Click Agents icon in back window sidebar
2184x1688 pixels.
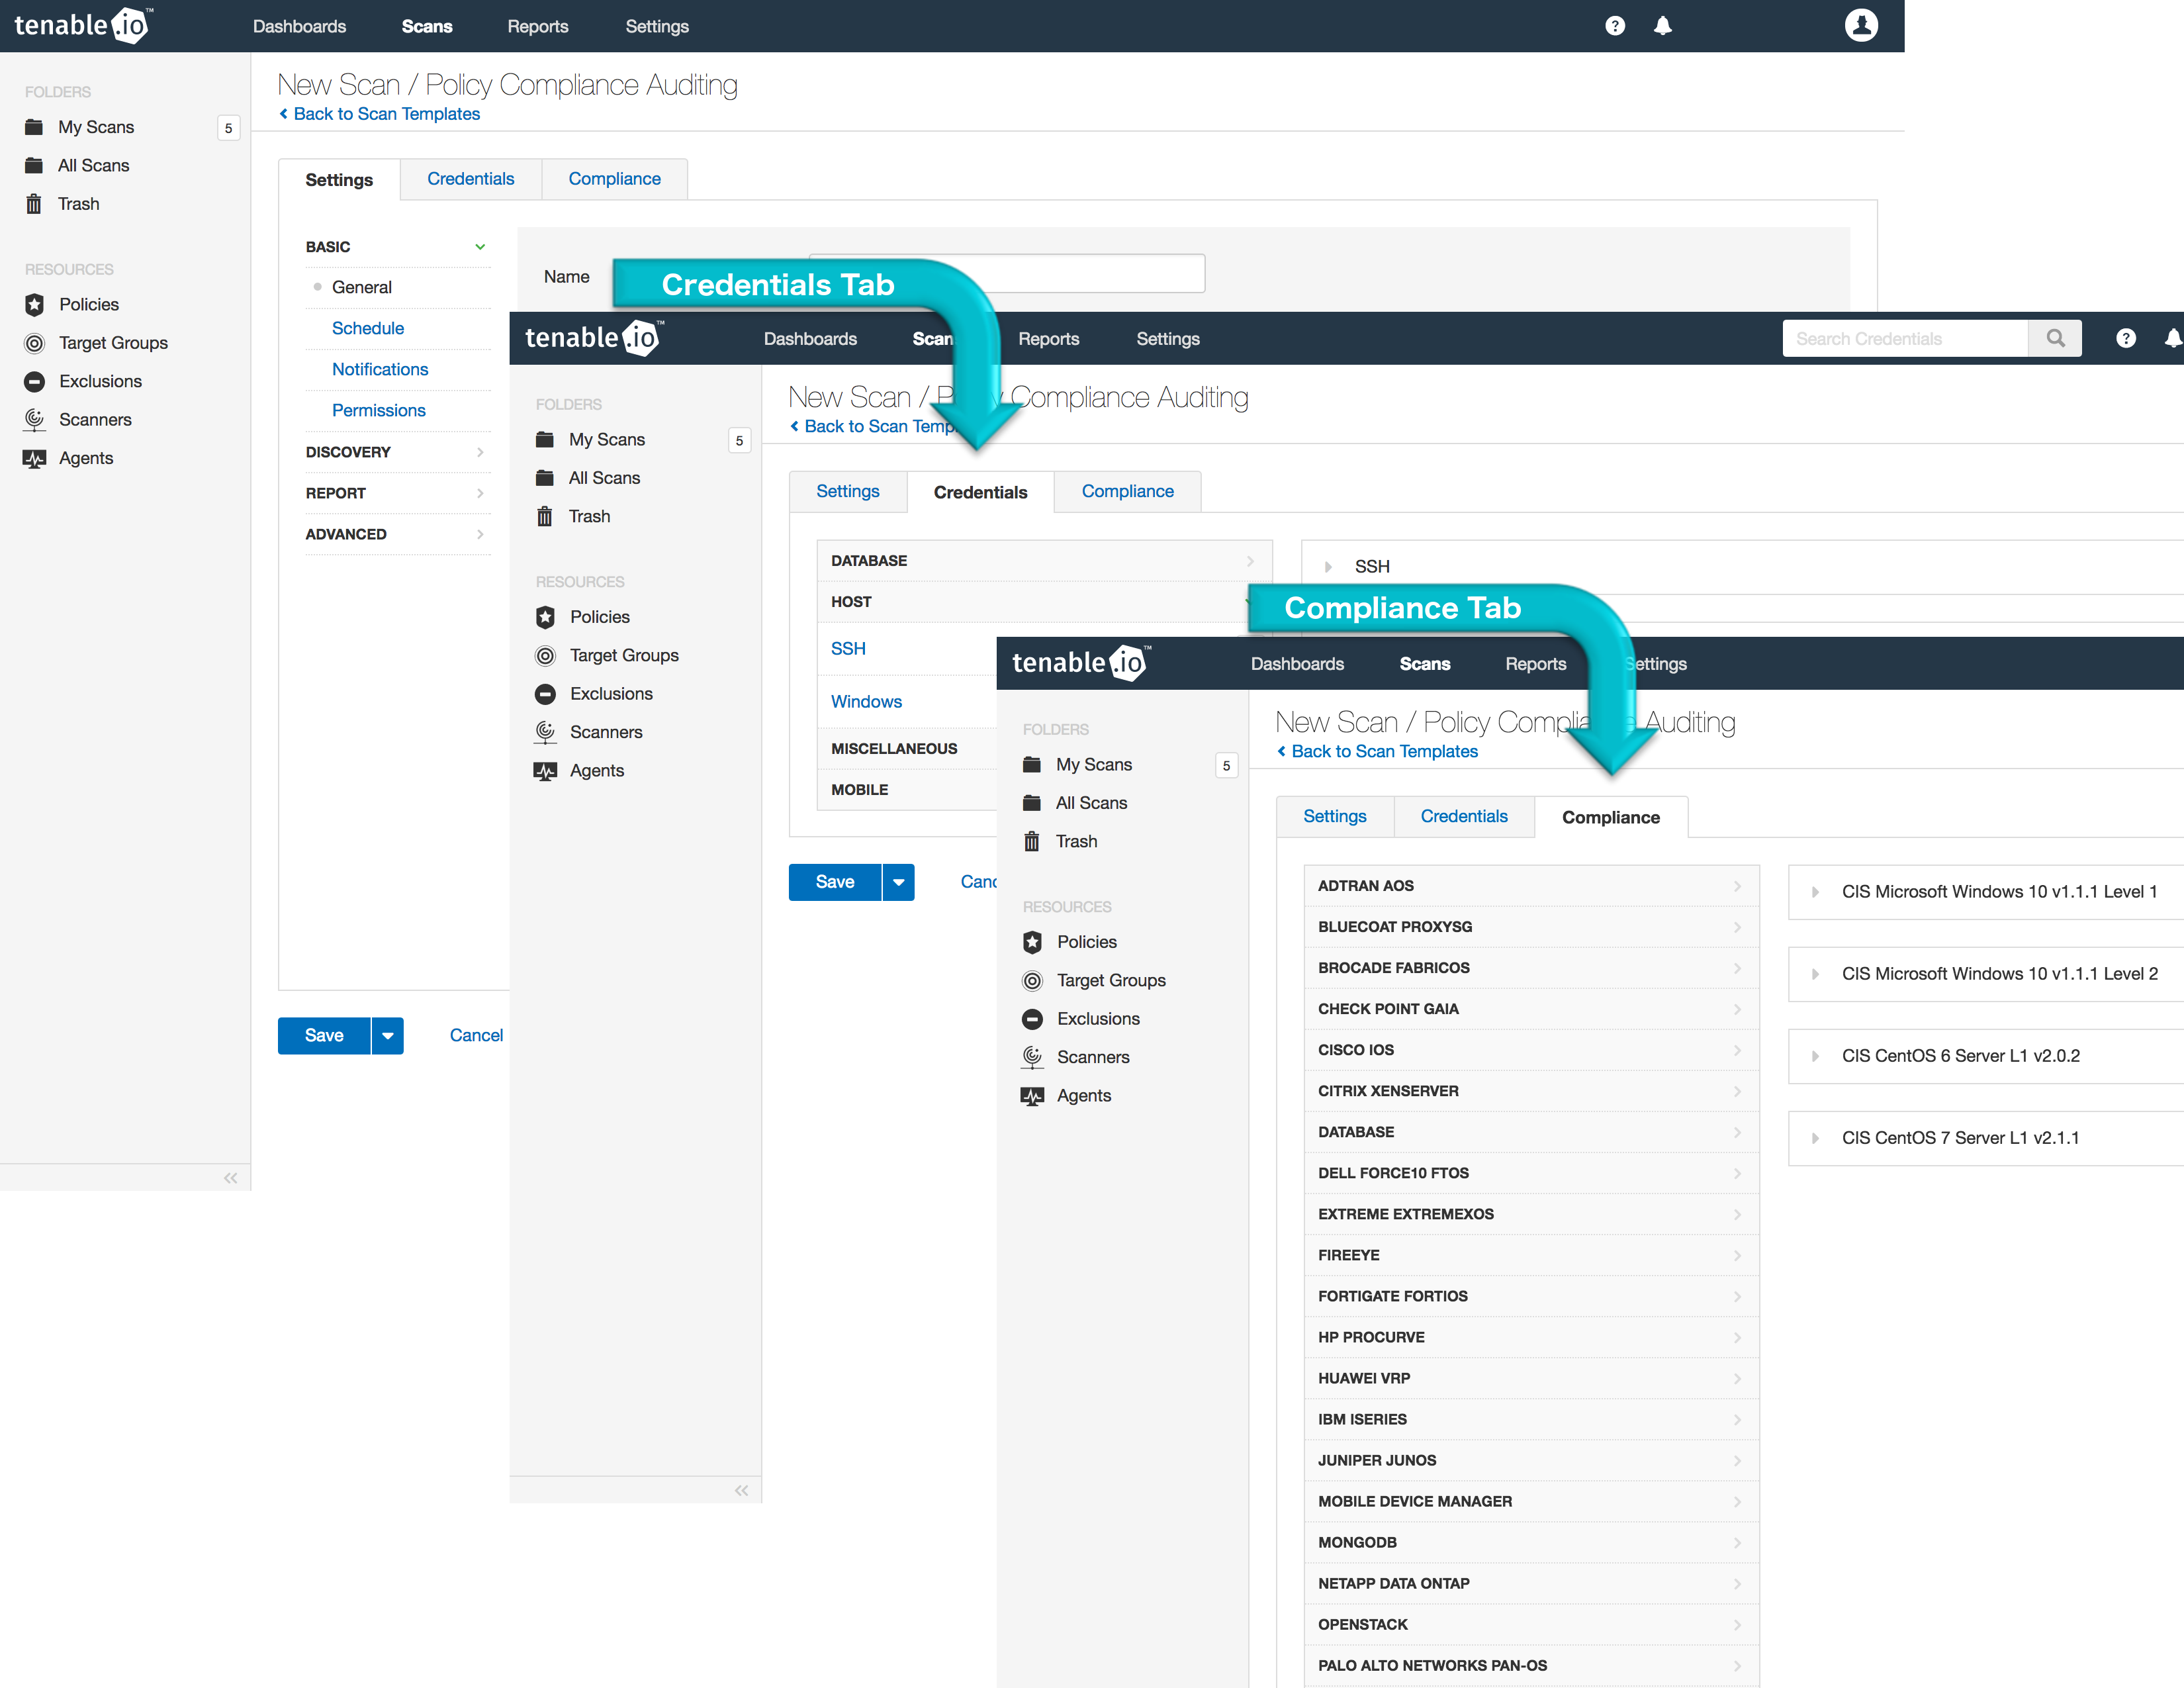(x=35, y=458)
